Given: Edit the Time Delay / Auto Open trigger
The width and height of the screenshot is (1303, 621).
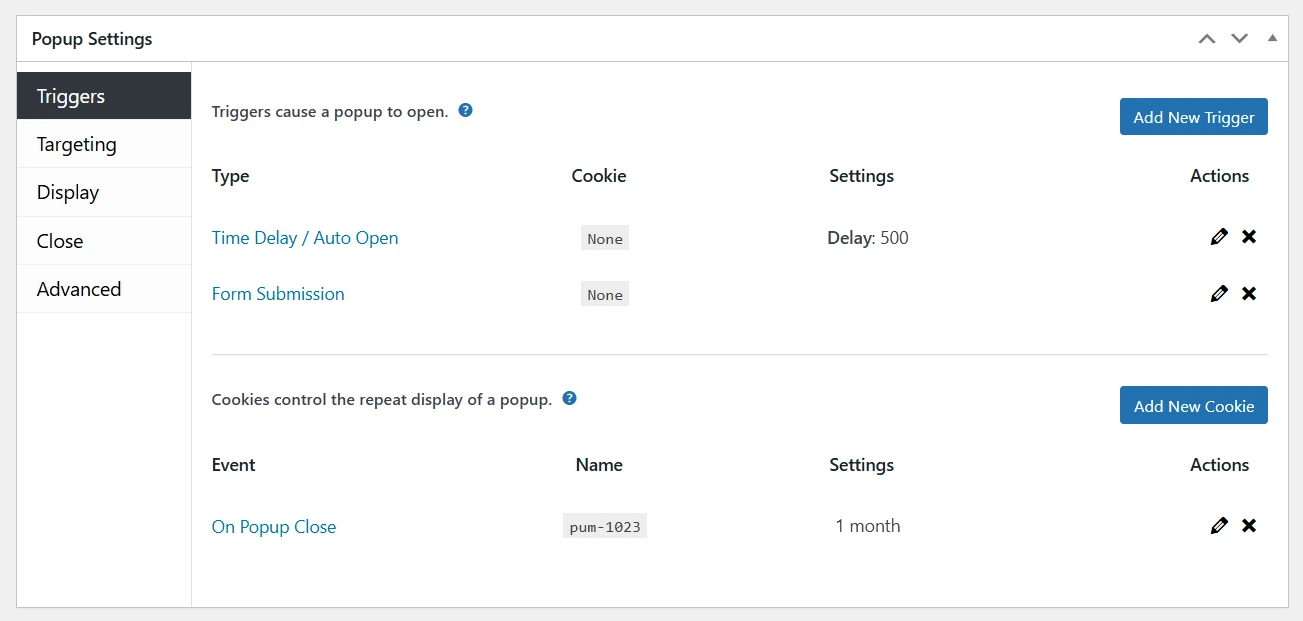Looking at the screenshot, I should [x=1218, y=237].
